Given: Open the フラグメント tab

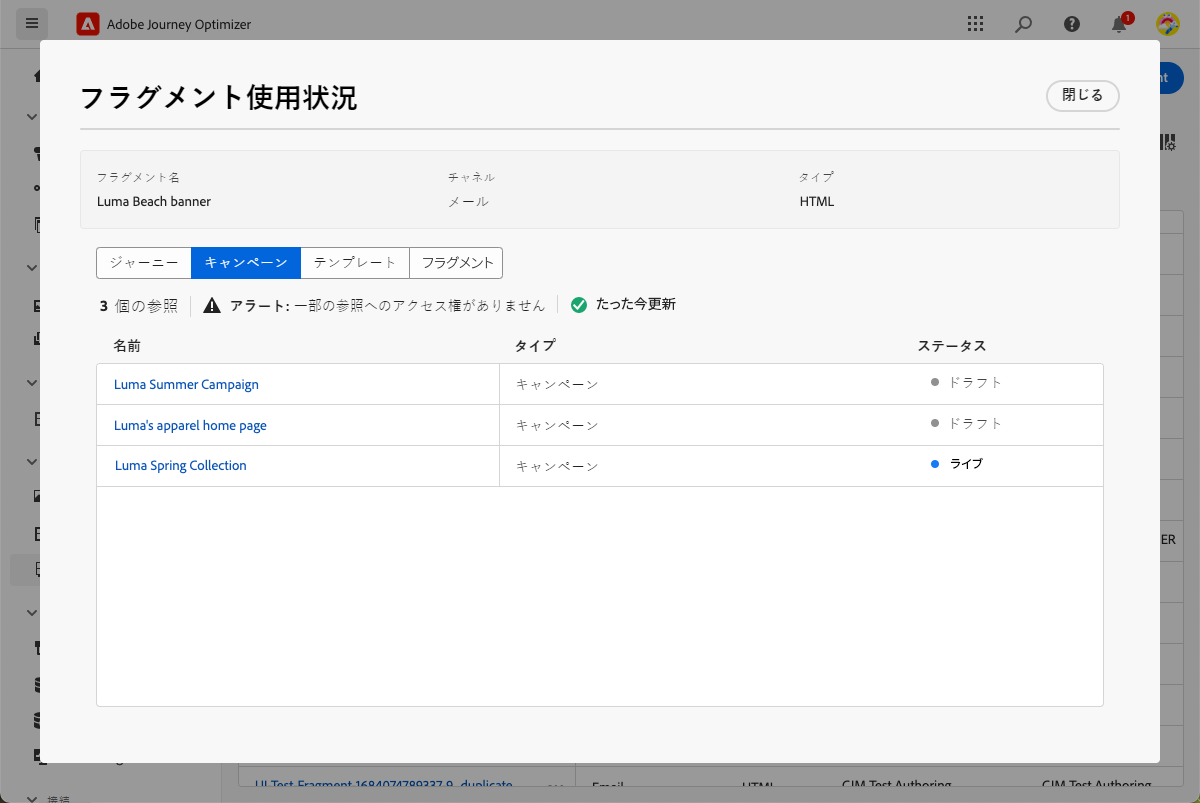Looking at the screenshot, I should (457, 263).
